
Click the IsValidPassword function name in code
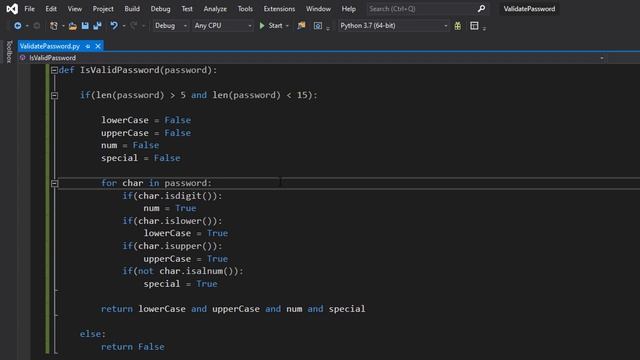pyautogui.click(x=120, y=70)
